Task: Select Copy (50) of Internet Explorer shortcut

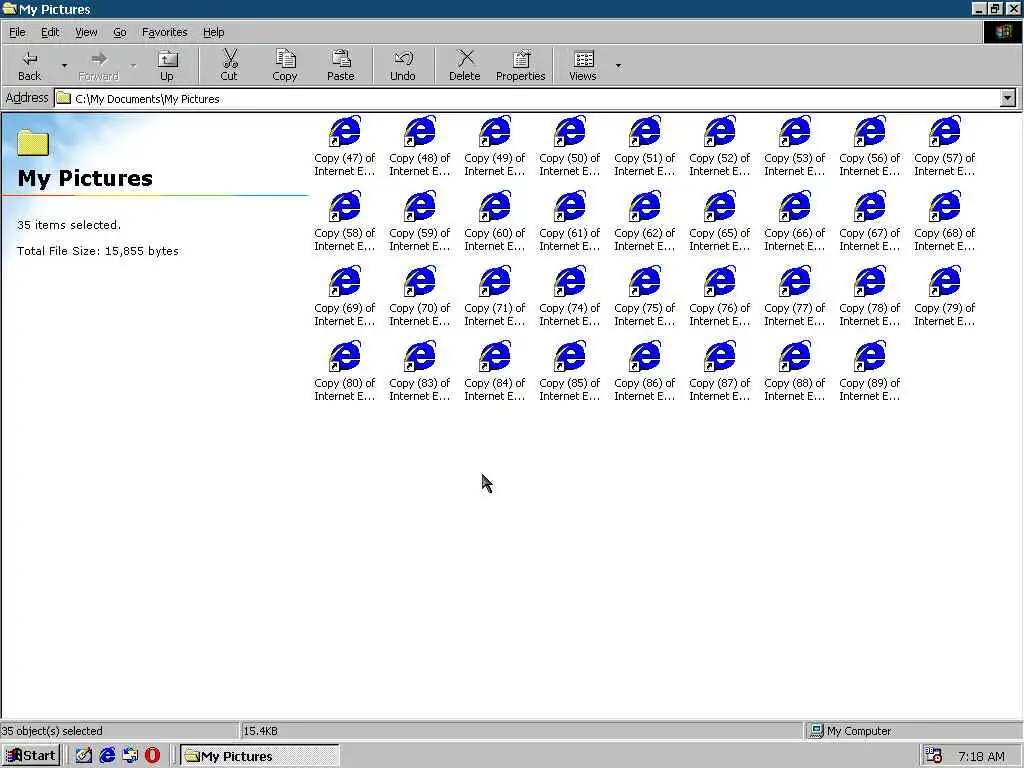Action: [570, 146]
